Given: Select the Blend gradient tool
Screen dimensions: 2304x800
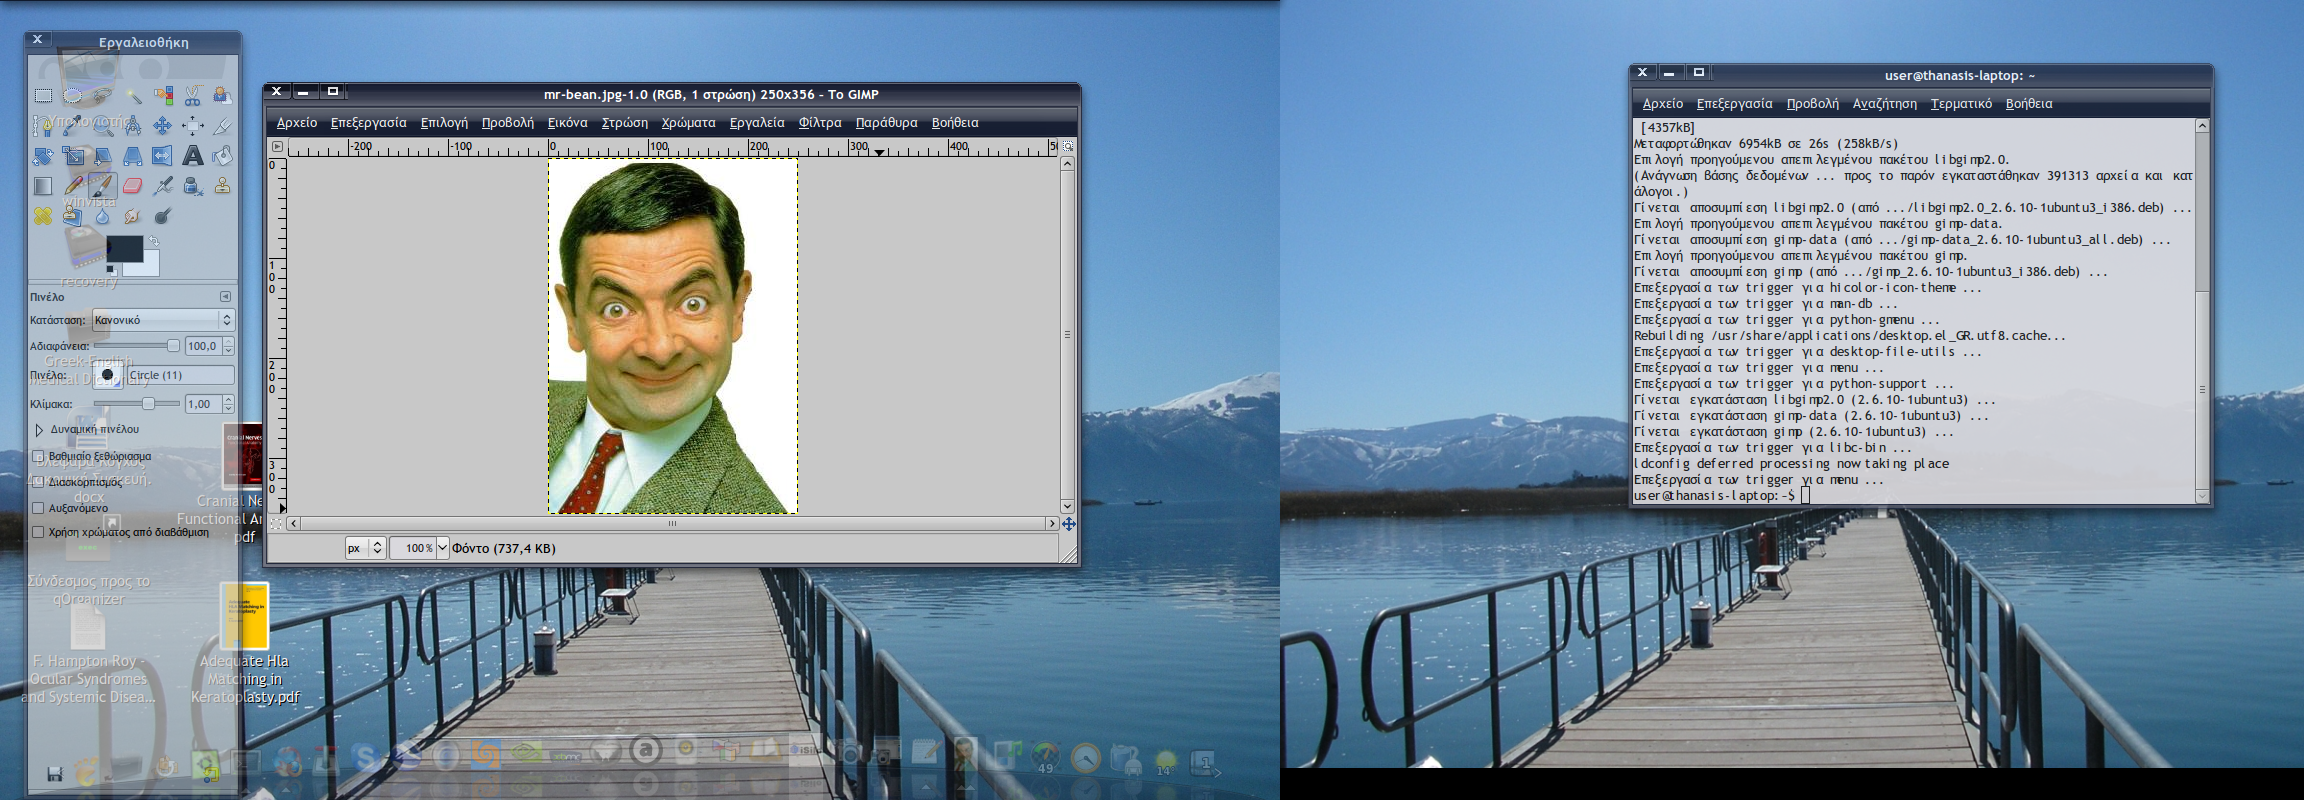Looking at the screenshot, I should pyautogui.click(x=43, y=186).
